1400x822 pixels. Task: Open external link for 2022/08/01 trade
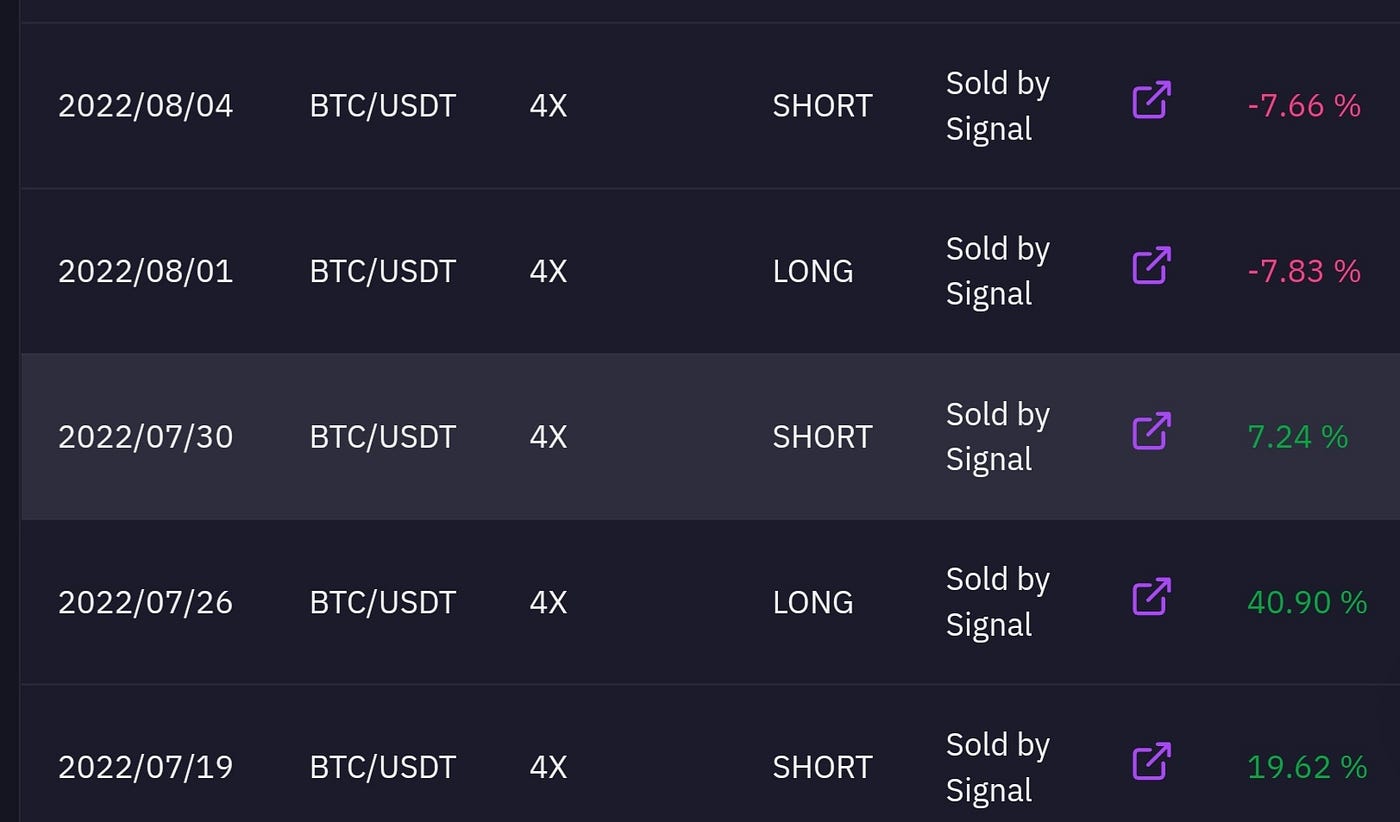click(x=1151, y=266)
